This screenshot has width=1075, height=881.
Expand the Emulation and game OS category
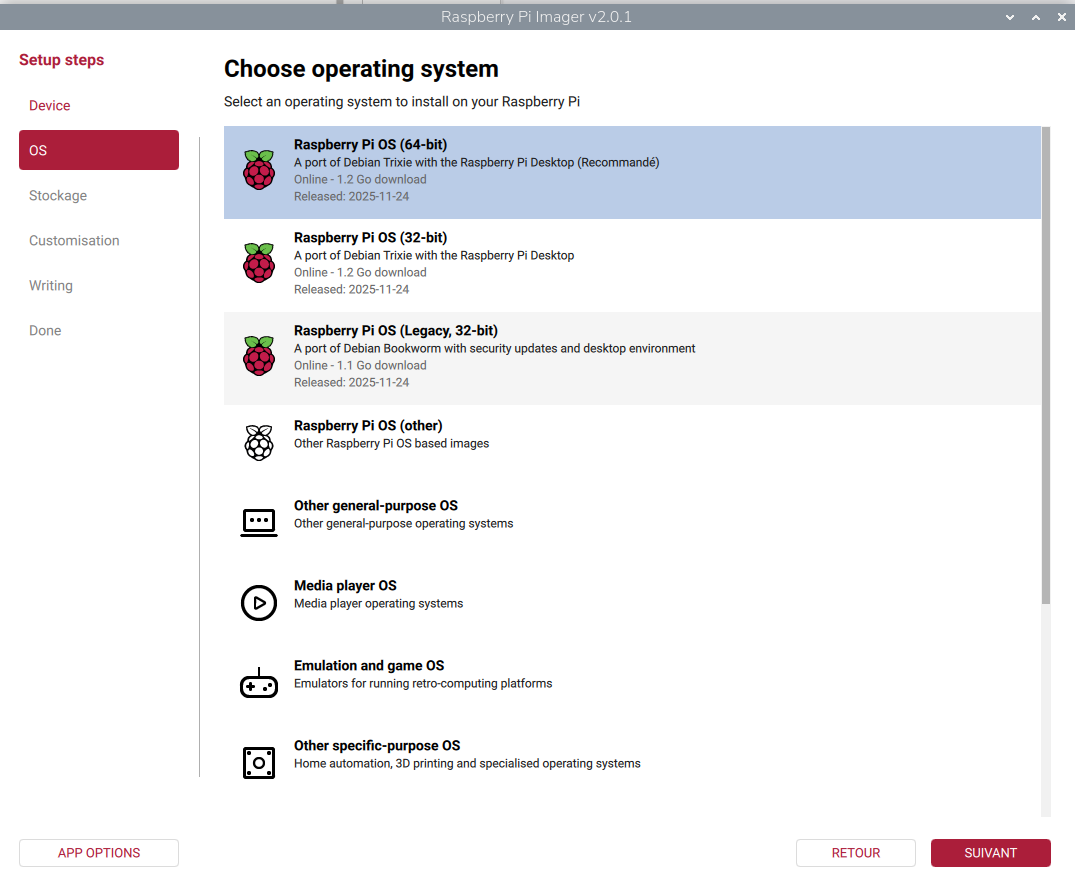[369, 666]
